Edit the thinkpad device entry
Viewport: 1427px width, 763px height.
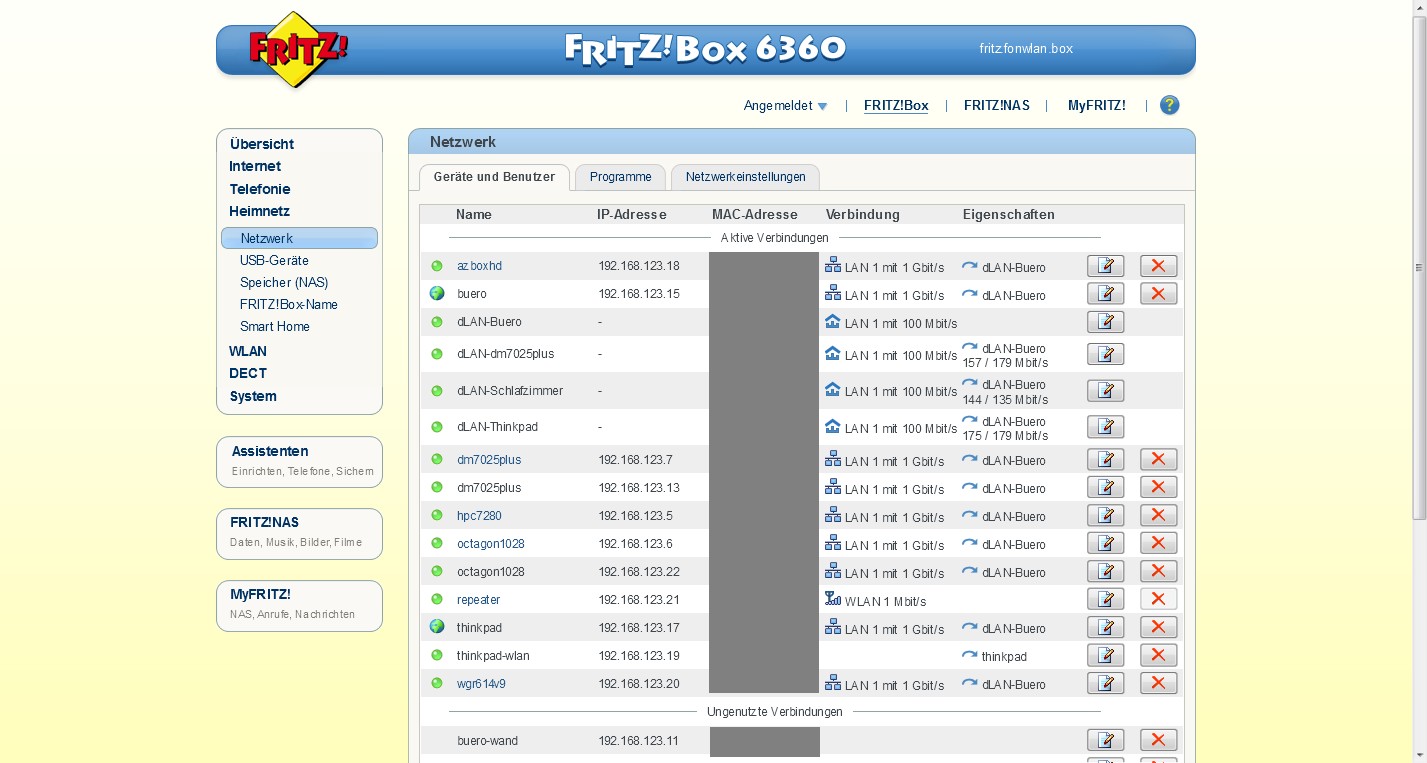1105,628
